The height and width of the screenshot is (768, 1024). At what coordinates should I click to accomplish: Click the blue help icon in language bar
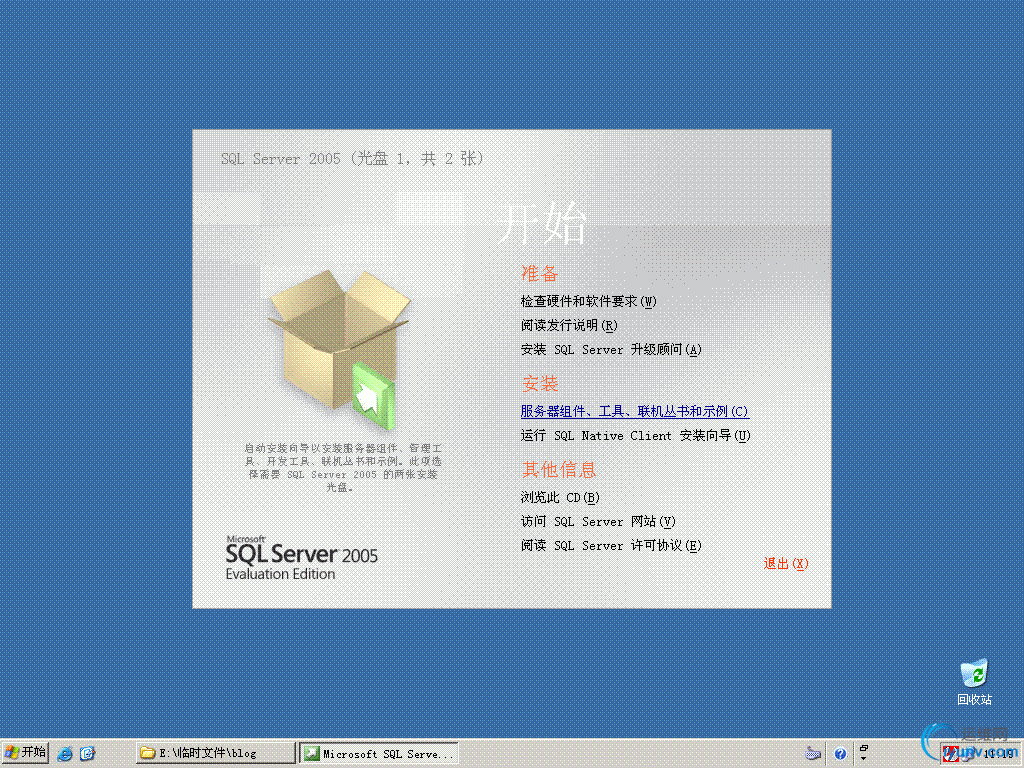[840, 754]
